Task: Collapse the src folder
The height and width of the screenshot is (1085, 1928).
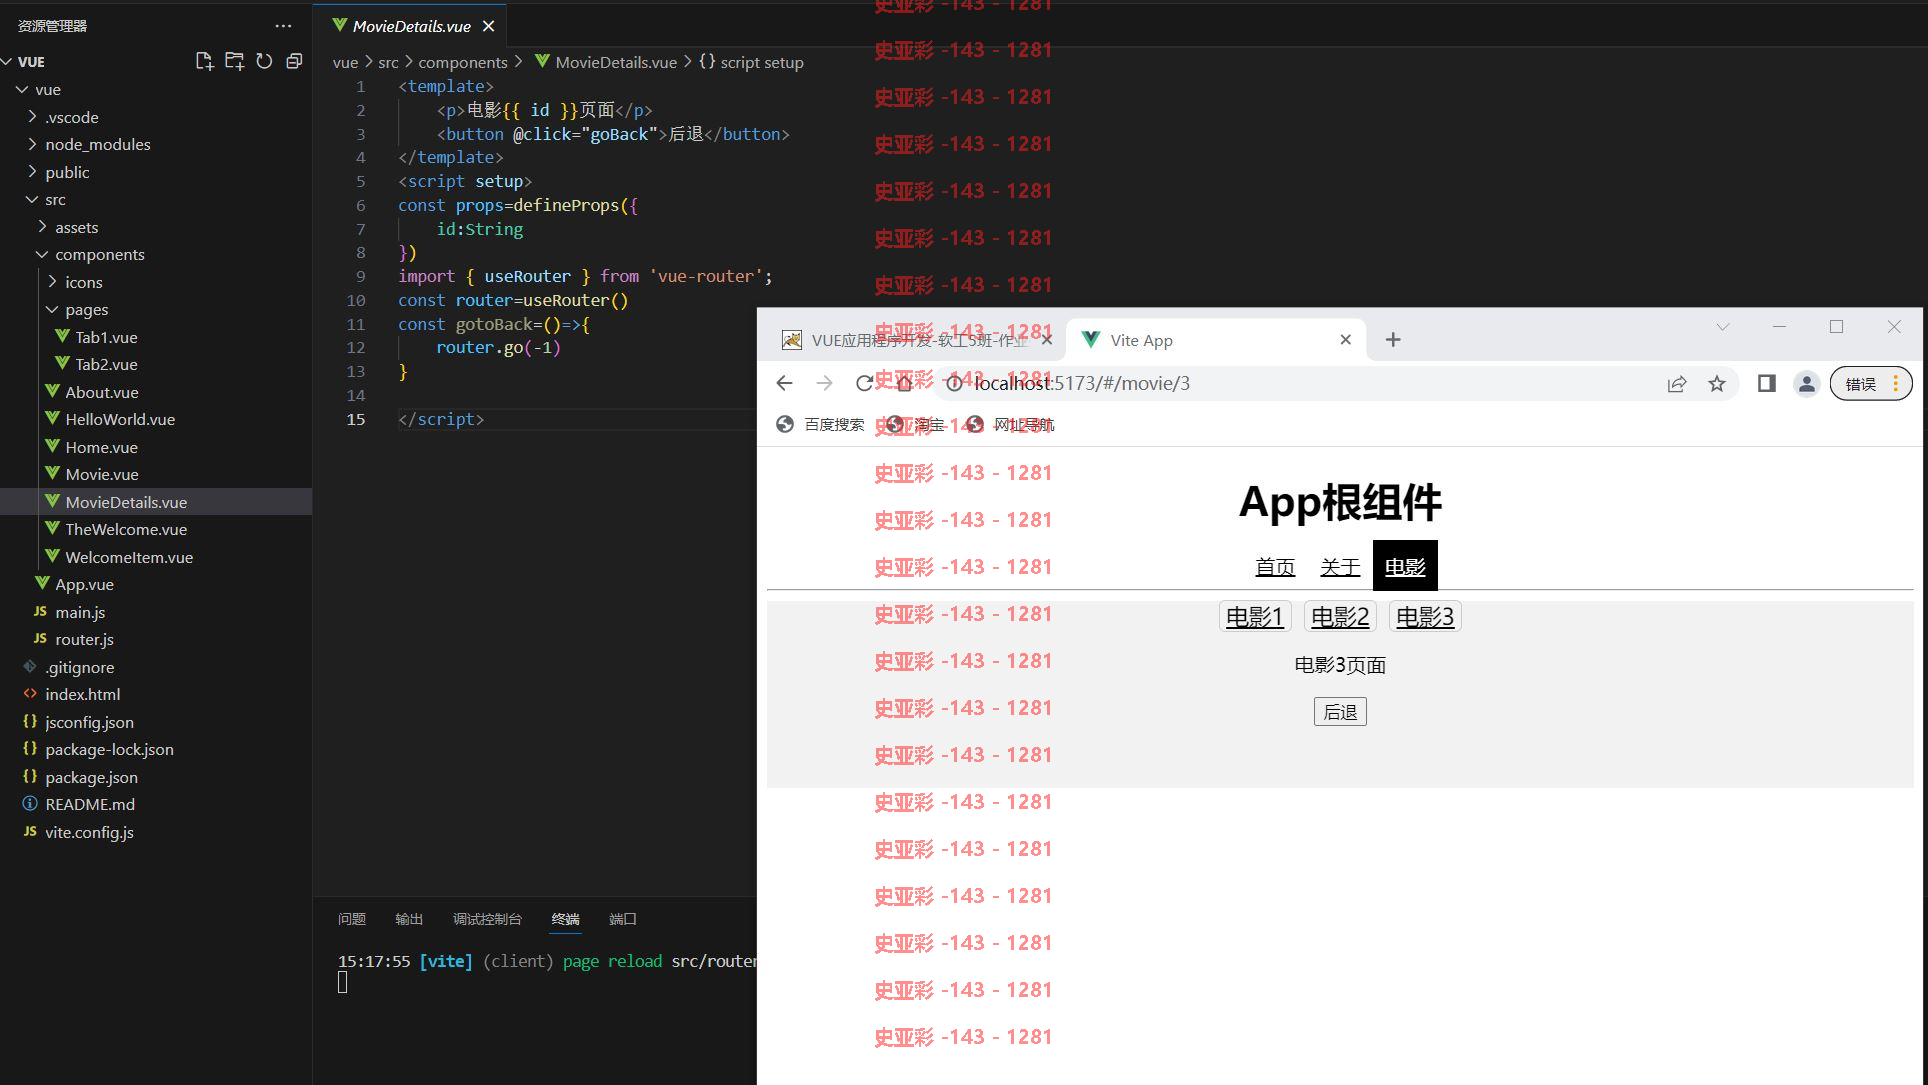Action: tap(156, 199)
